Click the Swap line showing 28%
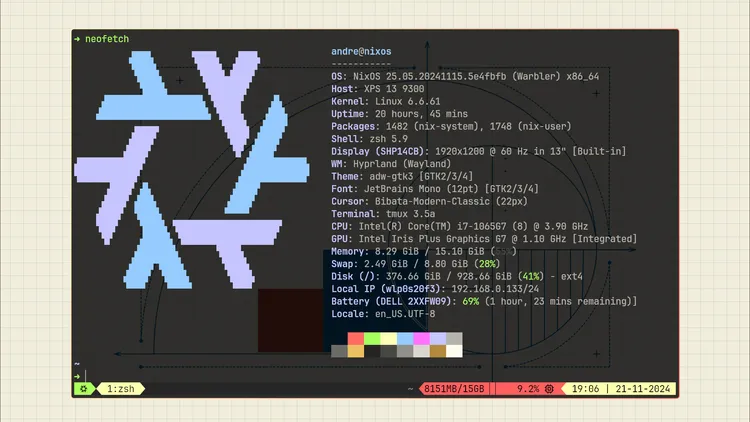 (x=416, y=264)
